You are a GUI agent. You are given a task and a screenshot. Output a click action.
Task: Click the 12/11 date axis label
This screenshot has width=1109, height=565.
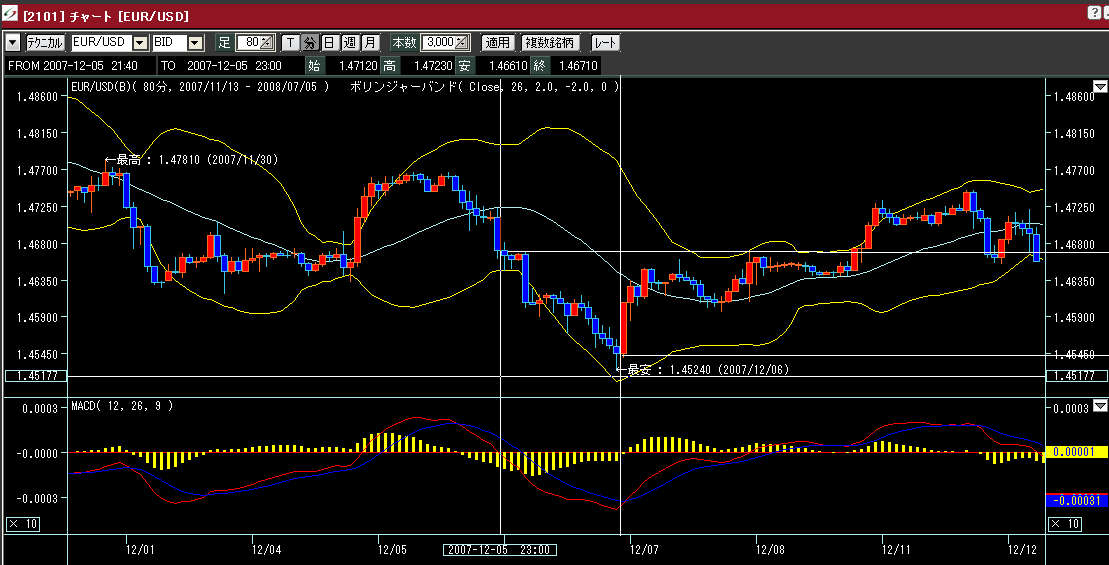tap(895, 549)
